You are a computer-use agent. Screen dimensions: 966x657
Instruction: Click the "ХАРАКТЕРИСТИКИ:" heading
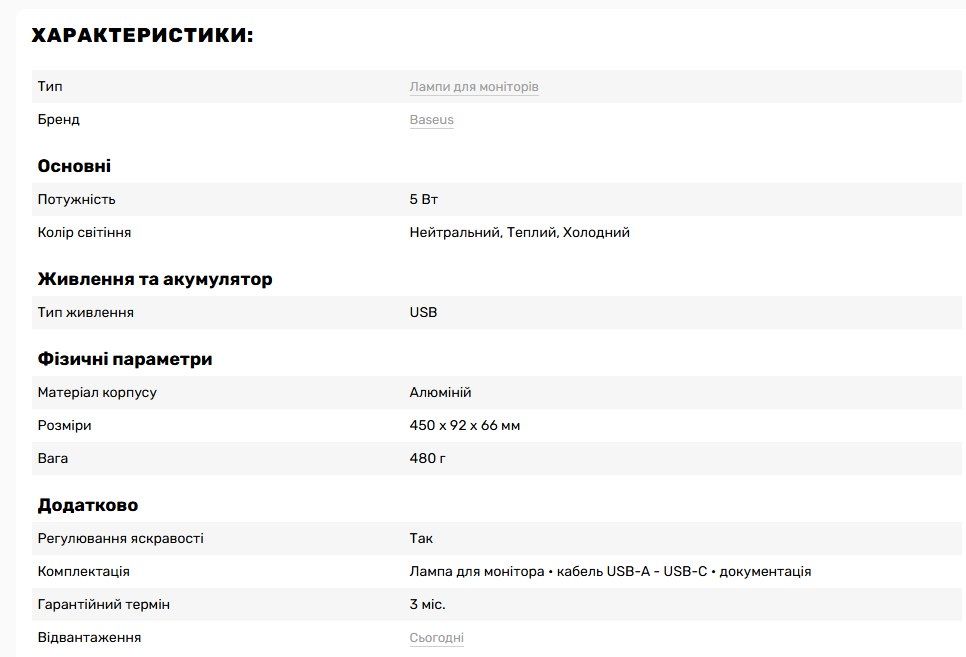point(143,36)
